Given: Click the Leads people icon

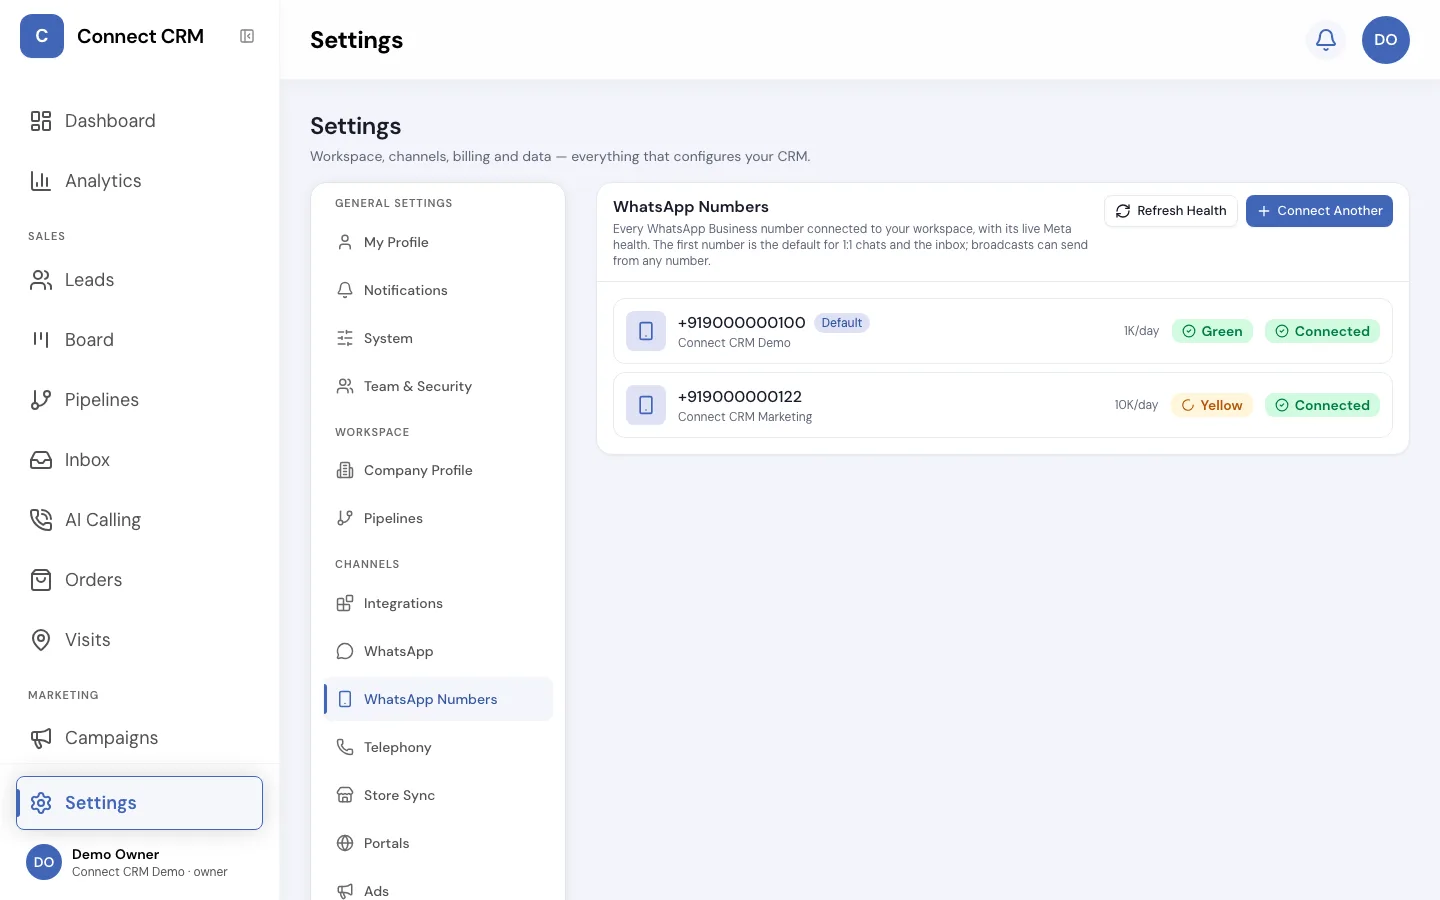Looking at the screenshot, I should coord(41,280).
